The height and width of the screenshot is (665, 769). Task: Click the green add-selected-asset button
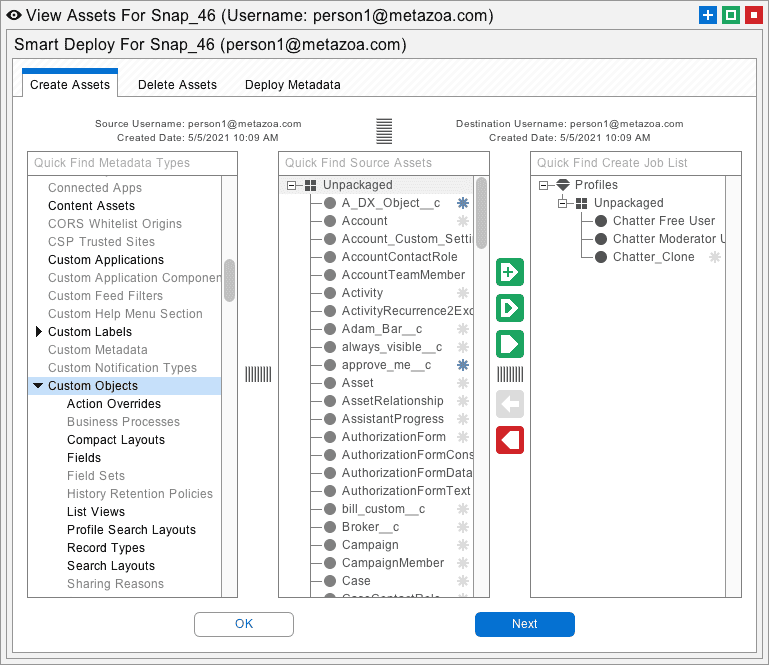[x=510, y=272]
